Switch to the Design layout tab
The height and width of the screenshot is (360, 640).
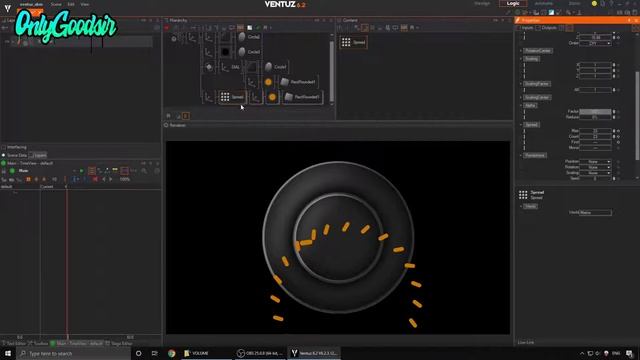click(482, 3)
